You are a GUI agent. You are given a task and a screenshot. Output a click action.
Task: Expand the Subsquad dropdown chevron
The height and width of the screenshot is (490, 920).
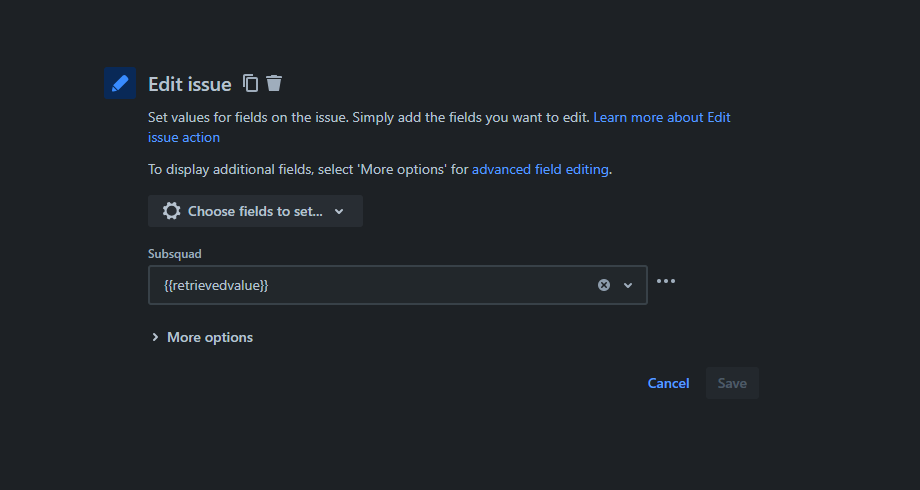pyautogui.click(x=628, y=285)
